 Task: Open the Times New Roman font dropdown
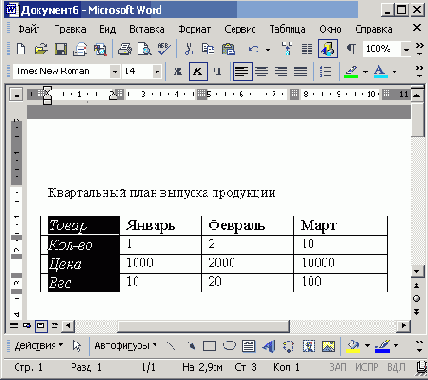click(114, 71)
